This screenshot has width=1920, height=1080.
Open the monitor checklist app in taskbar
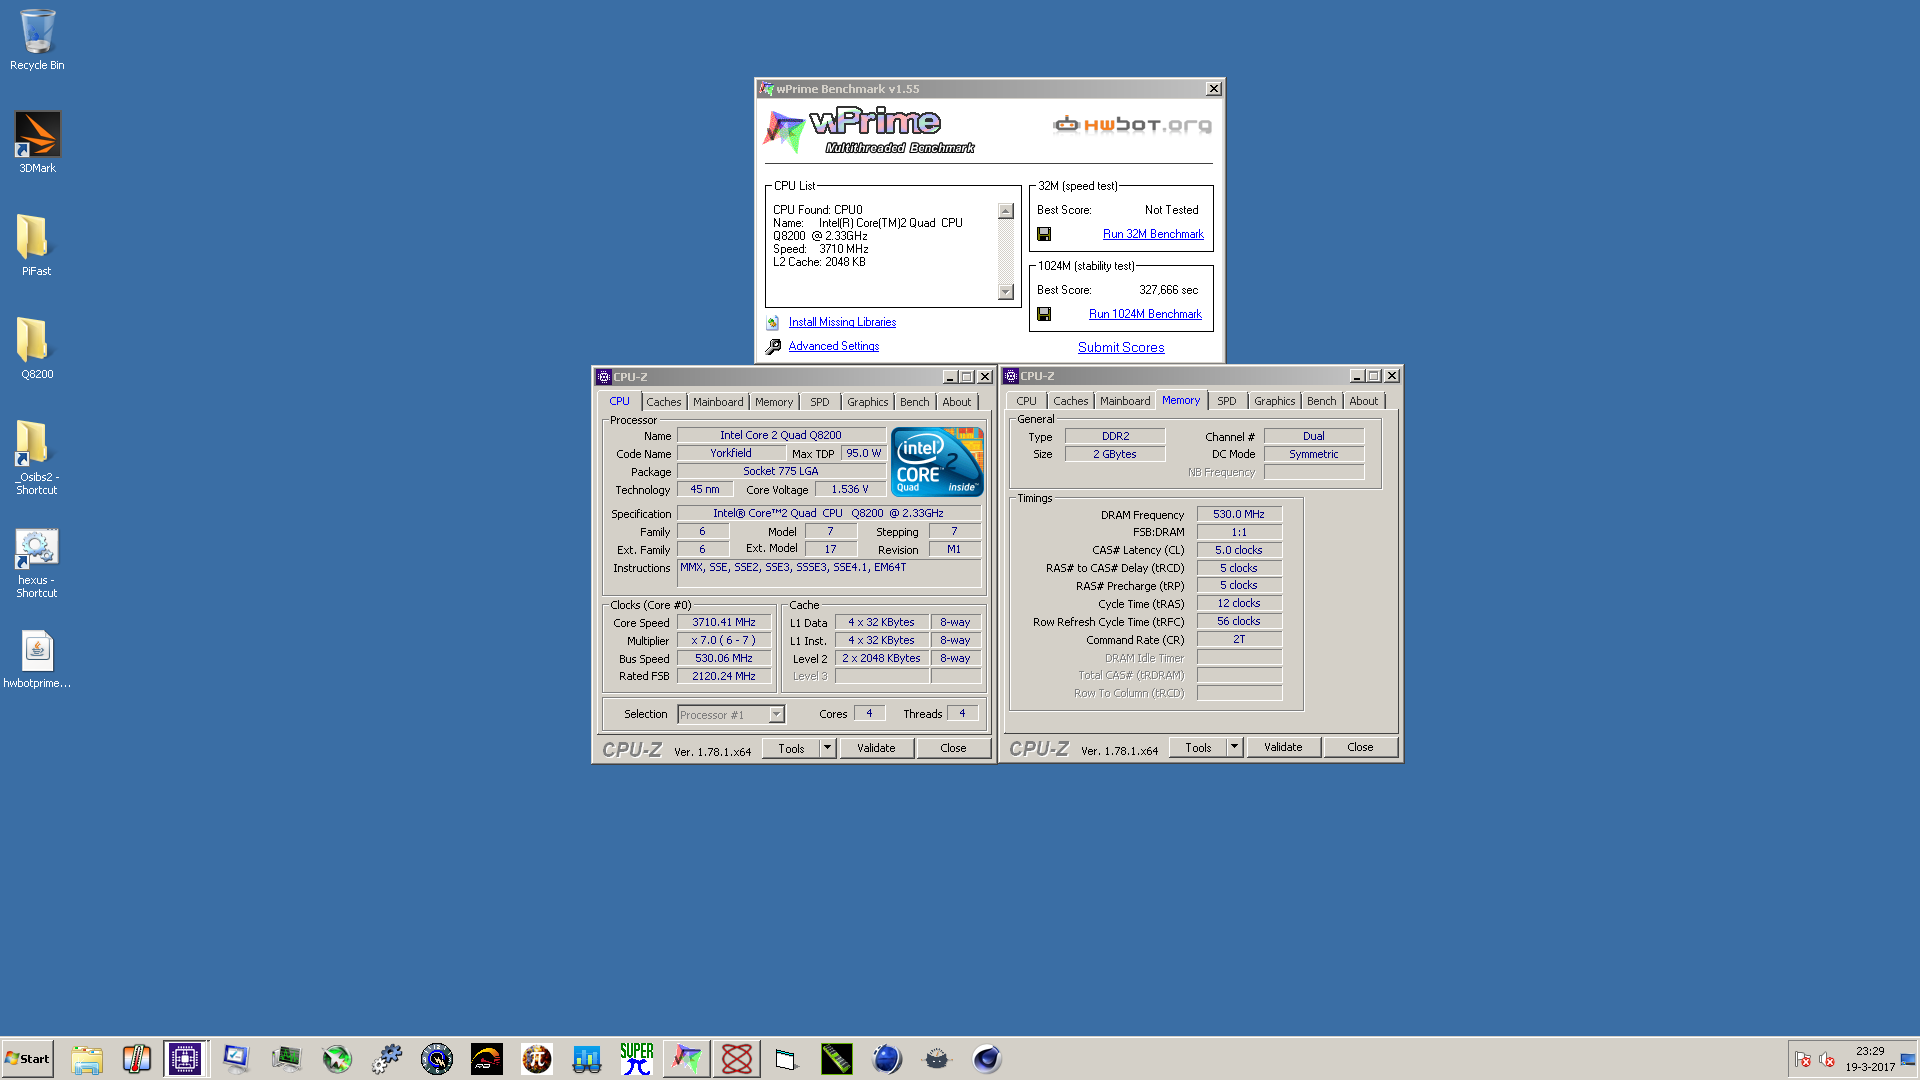[x=236, y=1059]
